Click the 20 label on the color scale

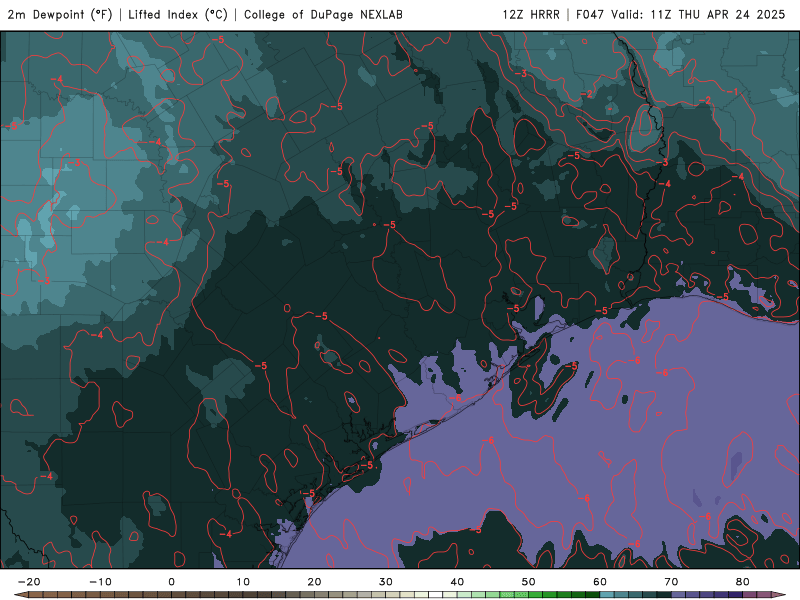coord(314,582)
